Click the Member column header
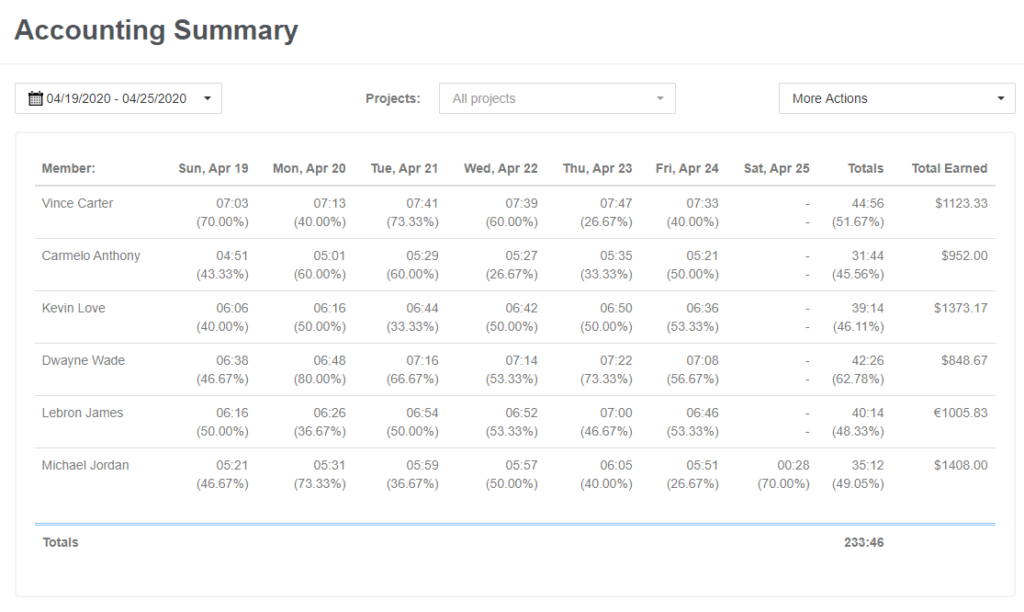The image size is (1024, 612). coord(68,169)
